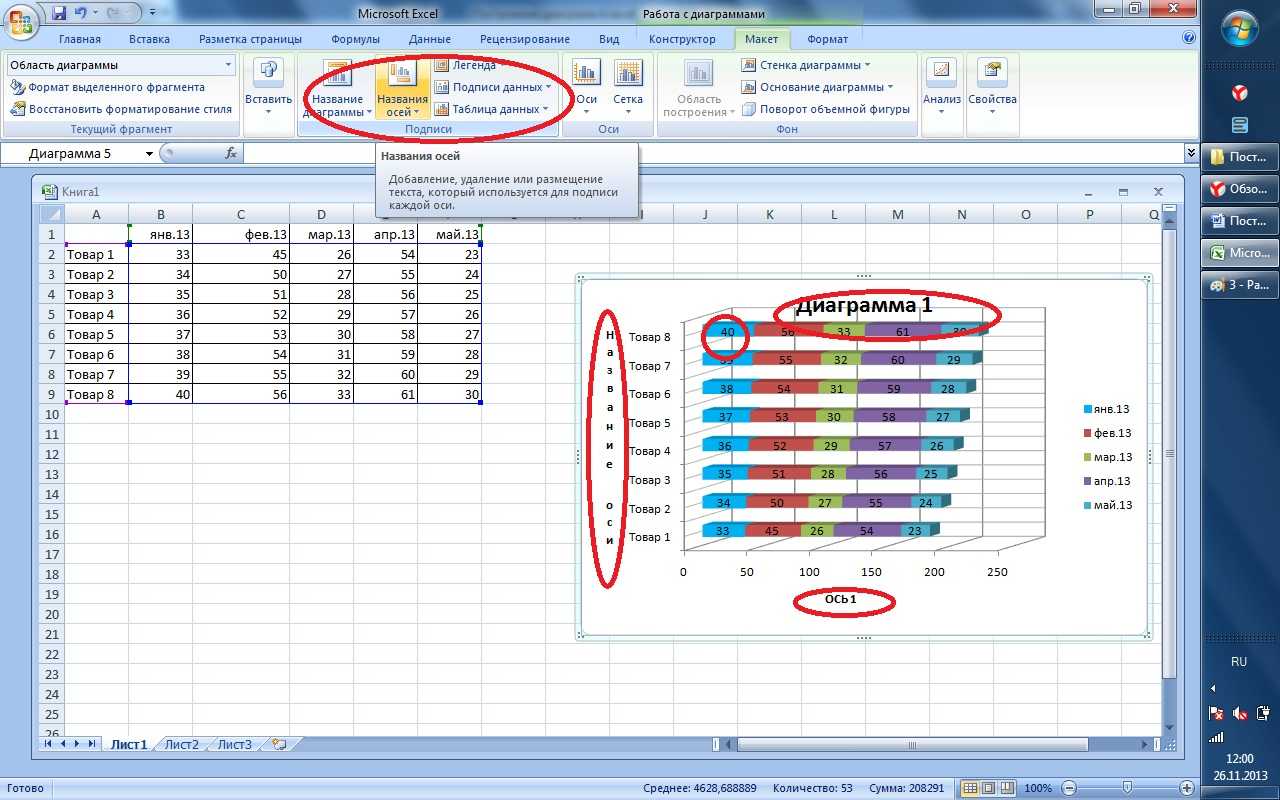Screen dimensions: 1280x800
Task: Expand the Подписи данных dropdown
Action: click(548, 87)
